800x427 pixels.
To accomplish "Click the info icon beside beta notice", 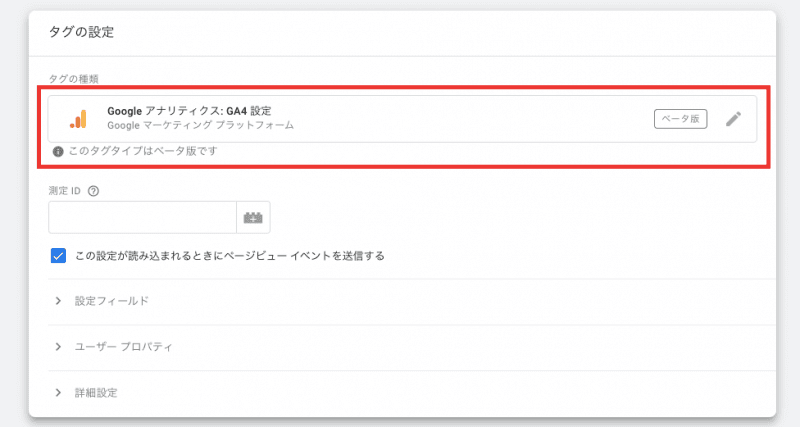I will (58, 152).
